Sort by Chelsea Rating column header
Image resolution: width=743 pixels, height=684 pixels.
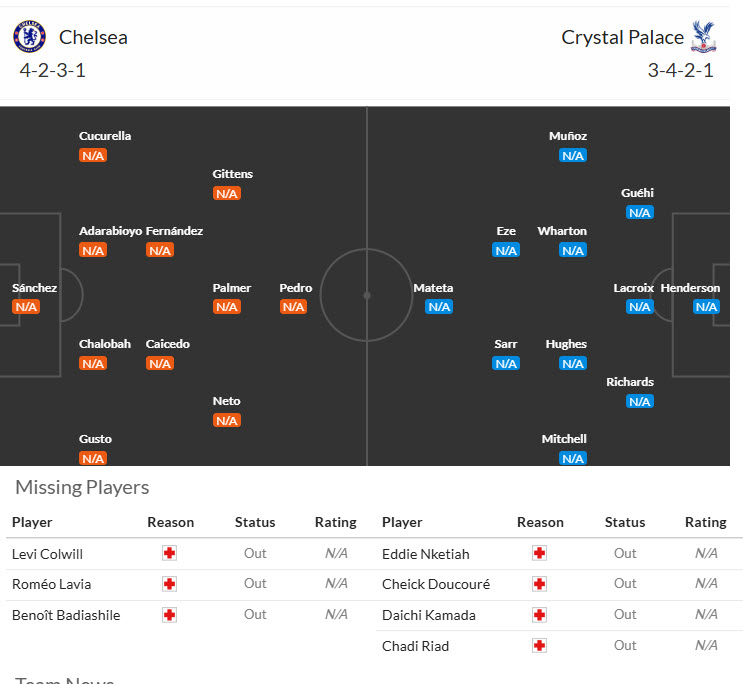(335, 522)
